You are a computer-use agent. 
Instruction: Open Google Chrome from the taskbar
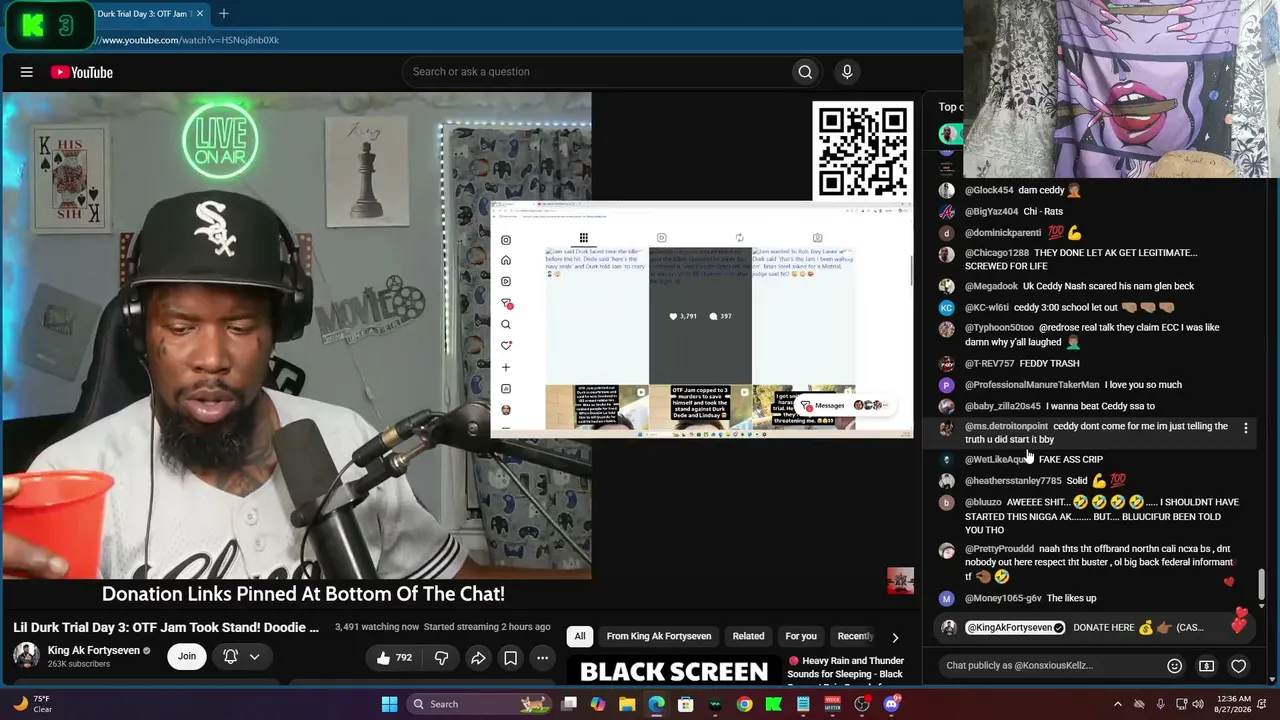(x=744, y=704)
